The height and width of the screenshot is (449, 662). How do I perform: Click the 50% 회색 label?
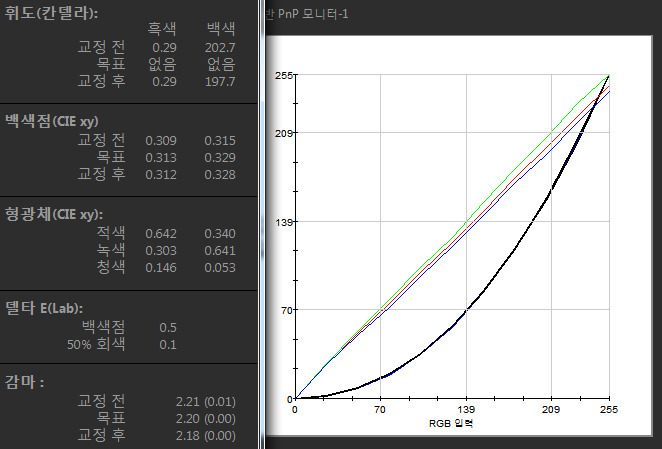96,344
